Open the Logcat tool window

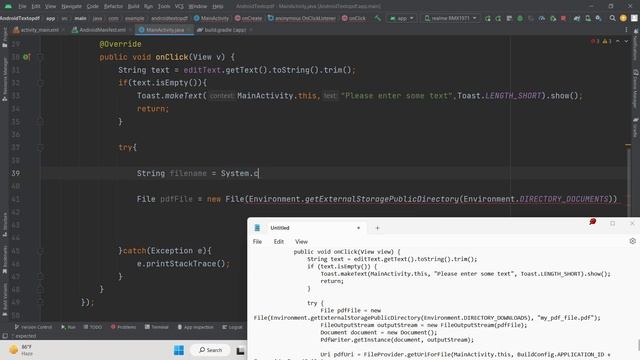click(232, 327)
